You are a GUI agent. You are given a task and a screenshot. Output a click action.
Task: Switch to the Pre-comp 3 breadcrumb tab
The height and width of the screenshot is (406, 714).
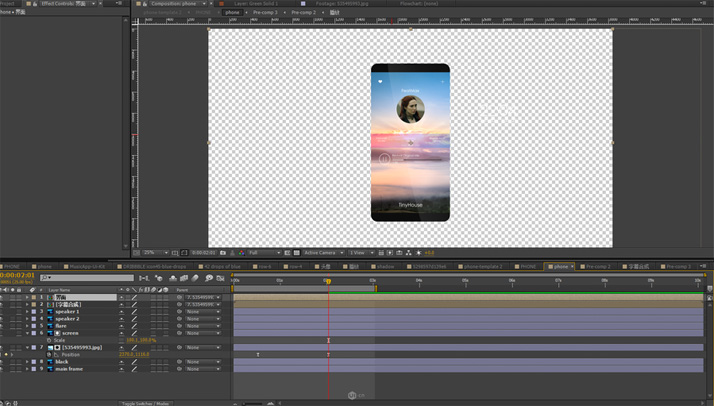265,13
